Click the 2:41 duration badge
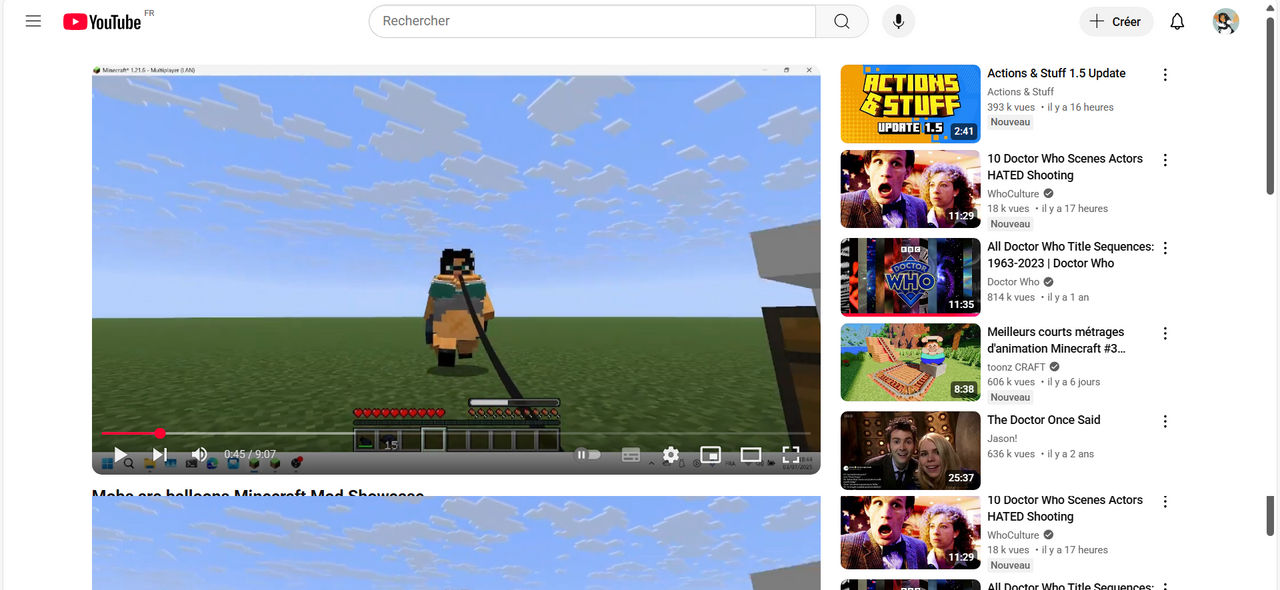The height and width of the screenshot is (590, 1280). click(x=964, y=131)
